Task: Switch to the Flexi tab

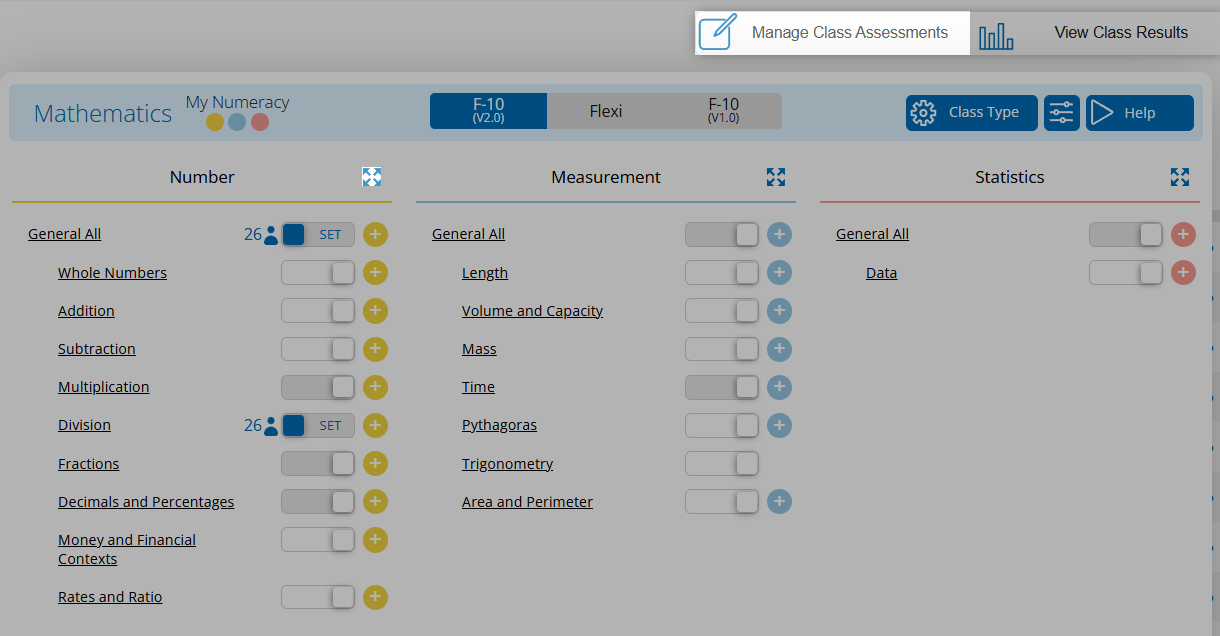Action: point(606,111)
